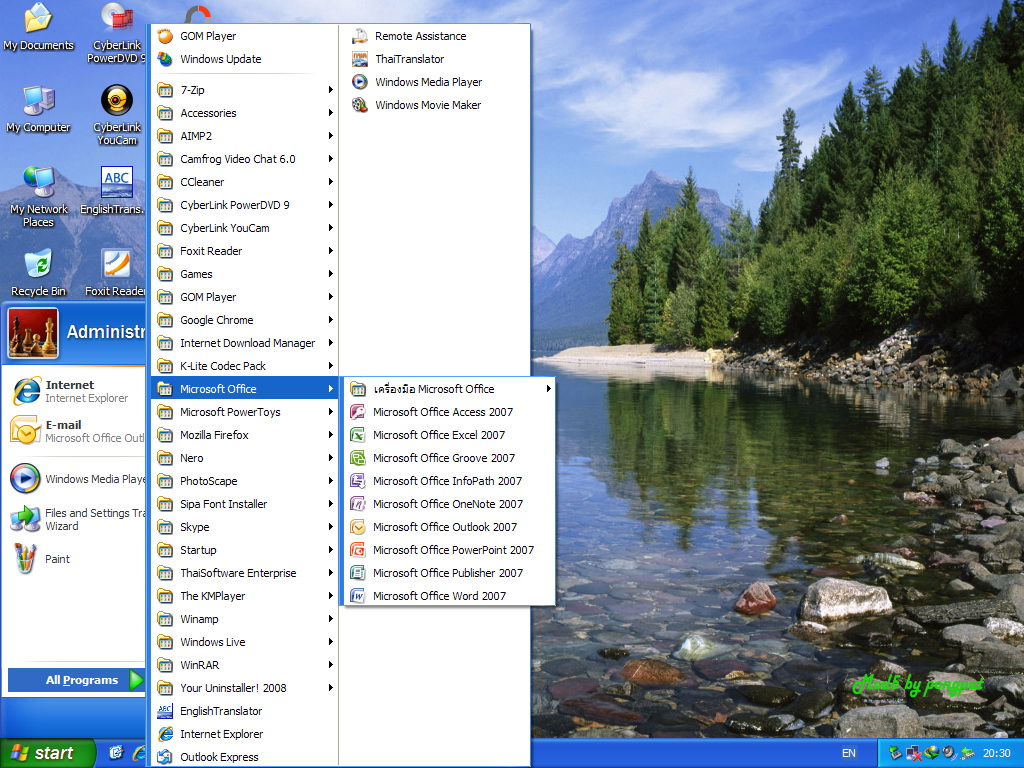This screenshot has width=1024, height=768.
Task: Open Windows Media Player in recent programs list
Action: coord(77,479)
